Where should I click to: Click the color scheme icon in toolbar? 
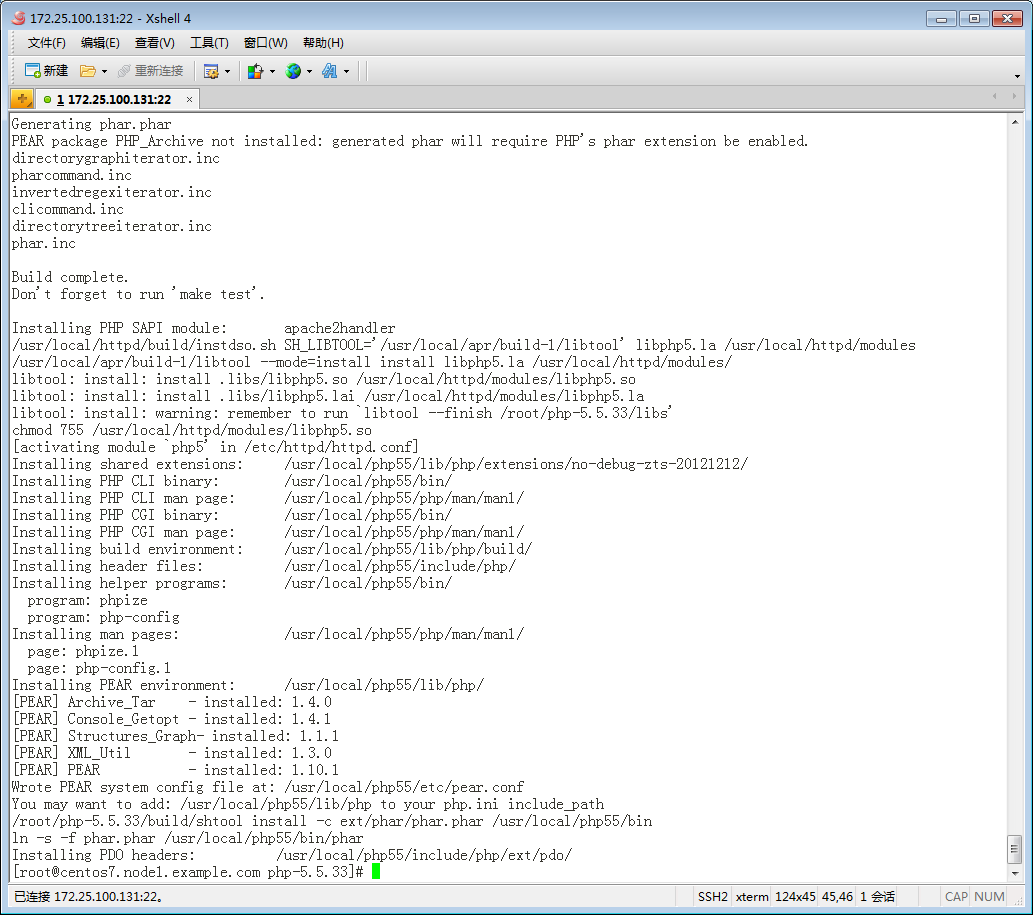255,71
